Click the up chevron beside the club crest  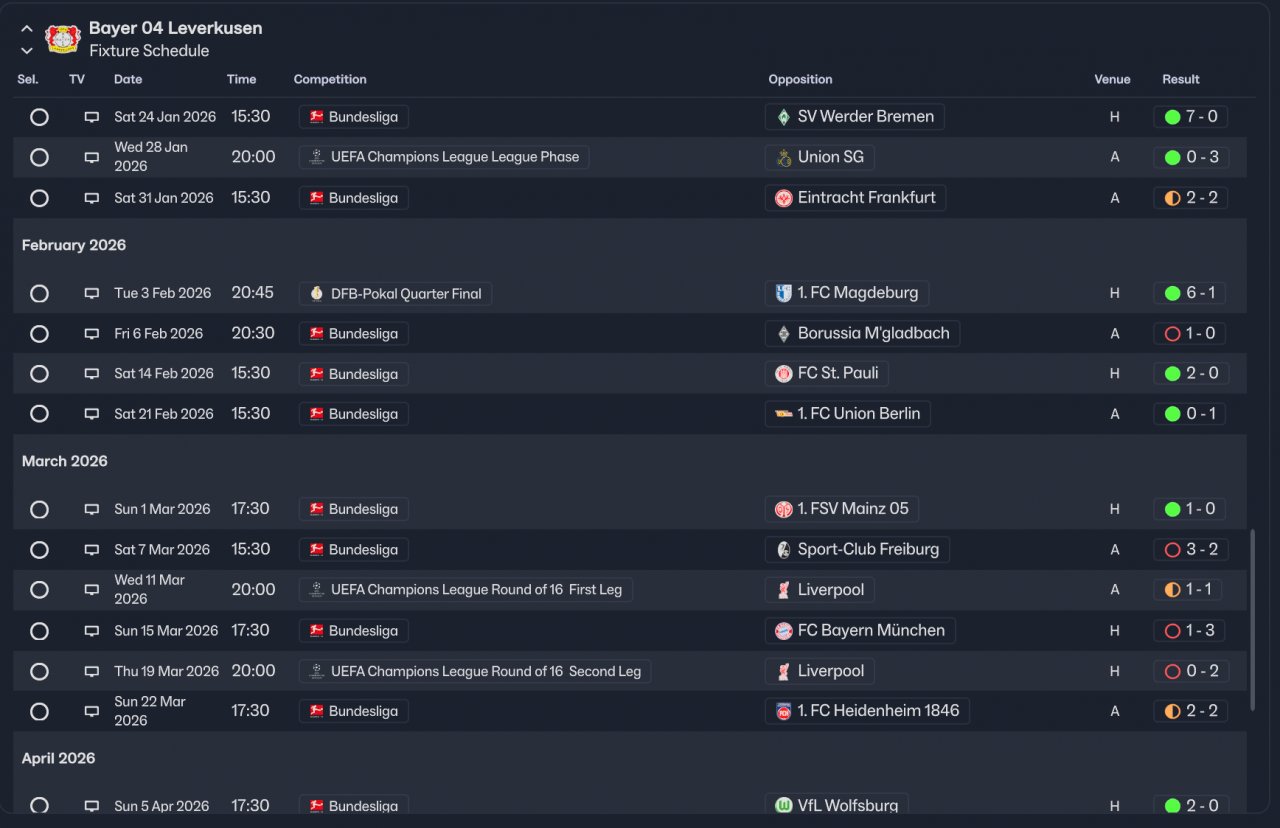tap(27, 29)
